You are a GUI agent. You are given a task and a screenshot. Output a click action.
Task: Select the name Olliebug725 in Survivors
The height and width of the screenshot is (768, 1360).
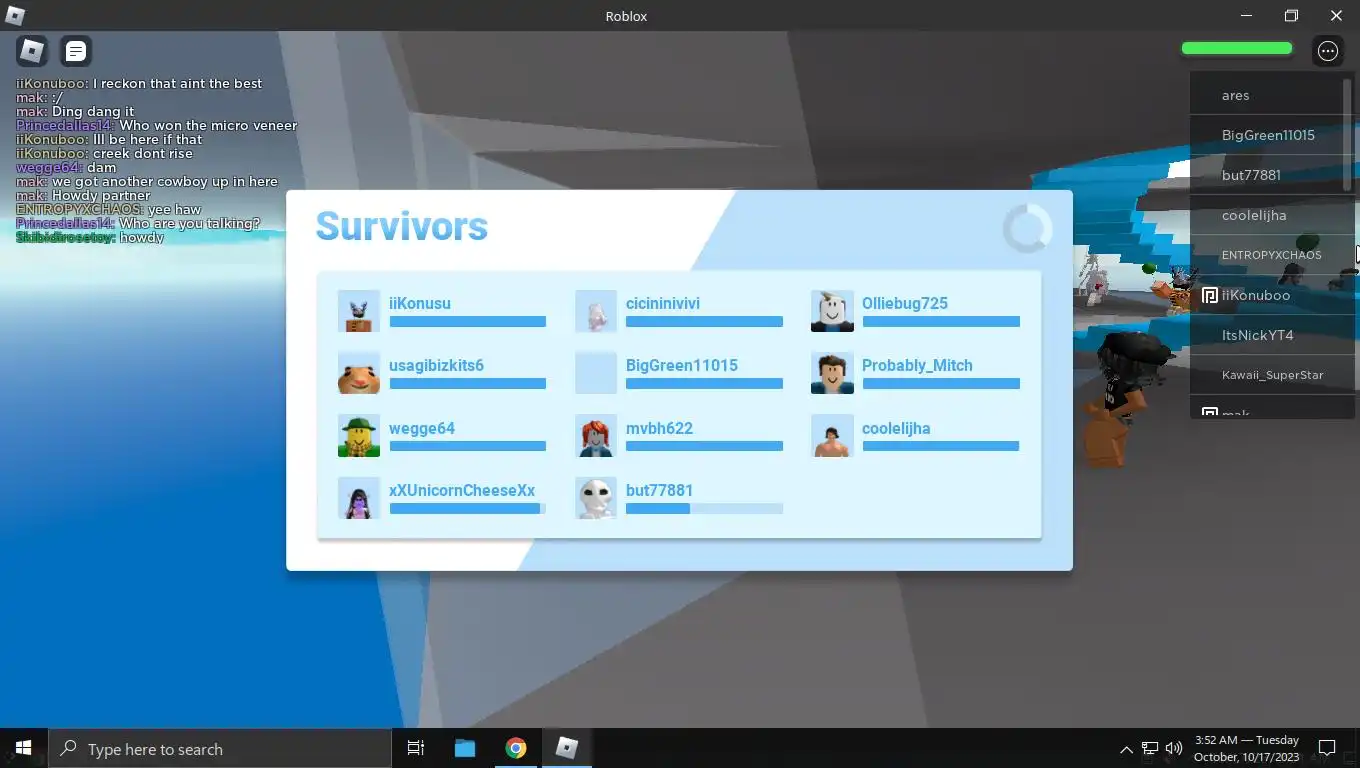click(905, 303)
